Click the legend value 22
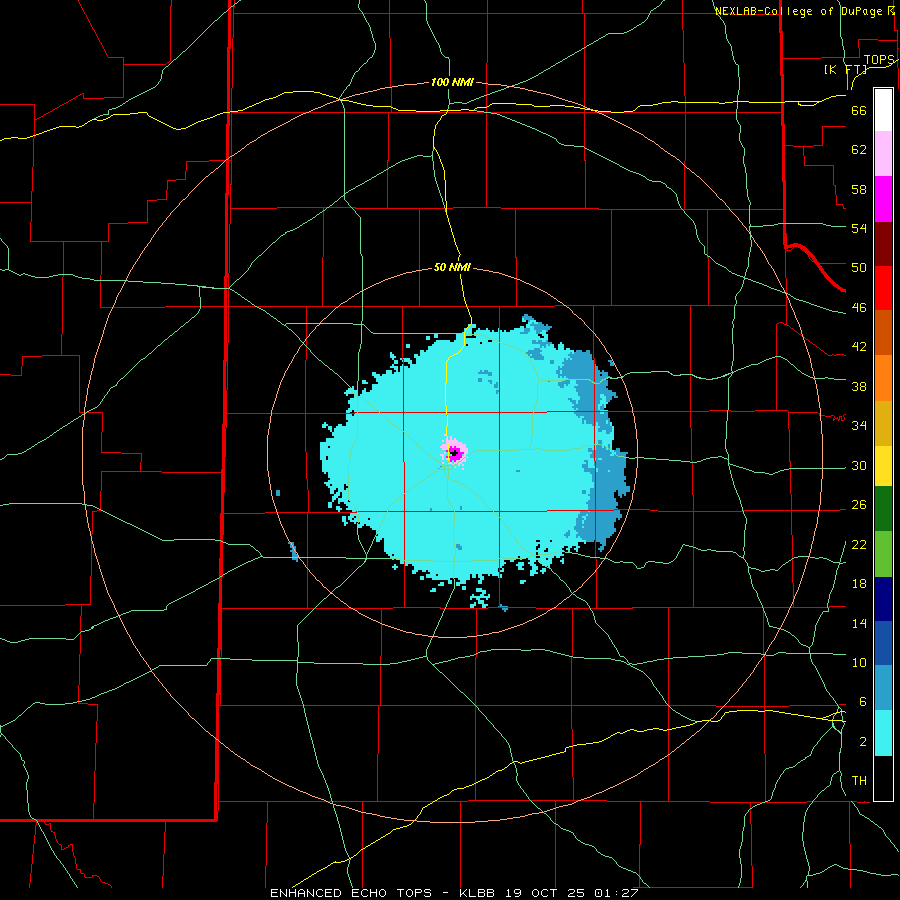This screenshot has width=900, height=900. [859, 544]
